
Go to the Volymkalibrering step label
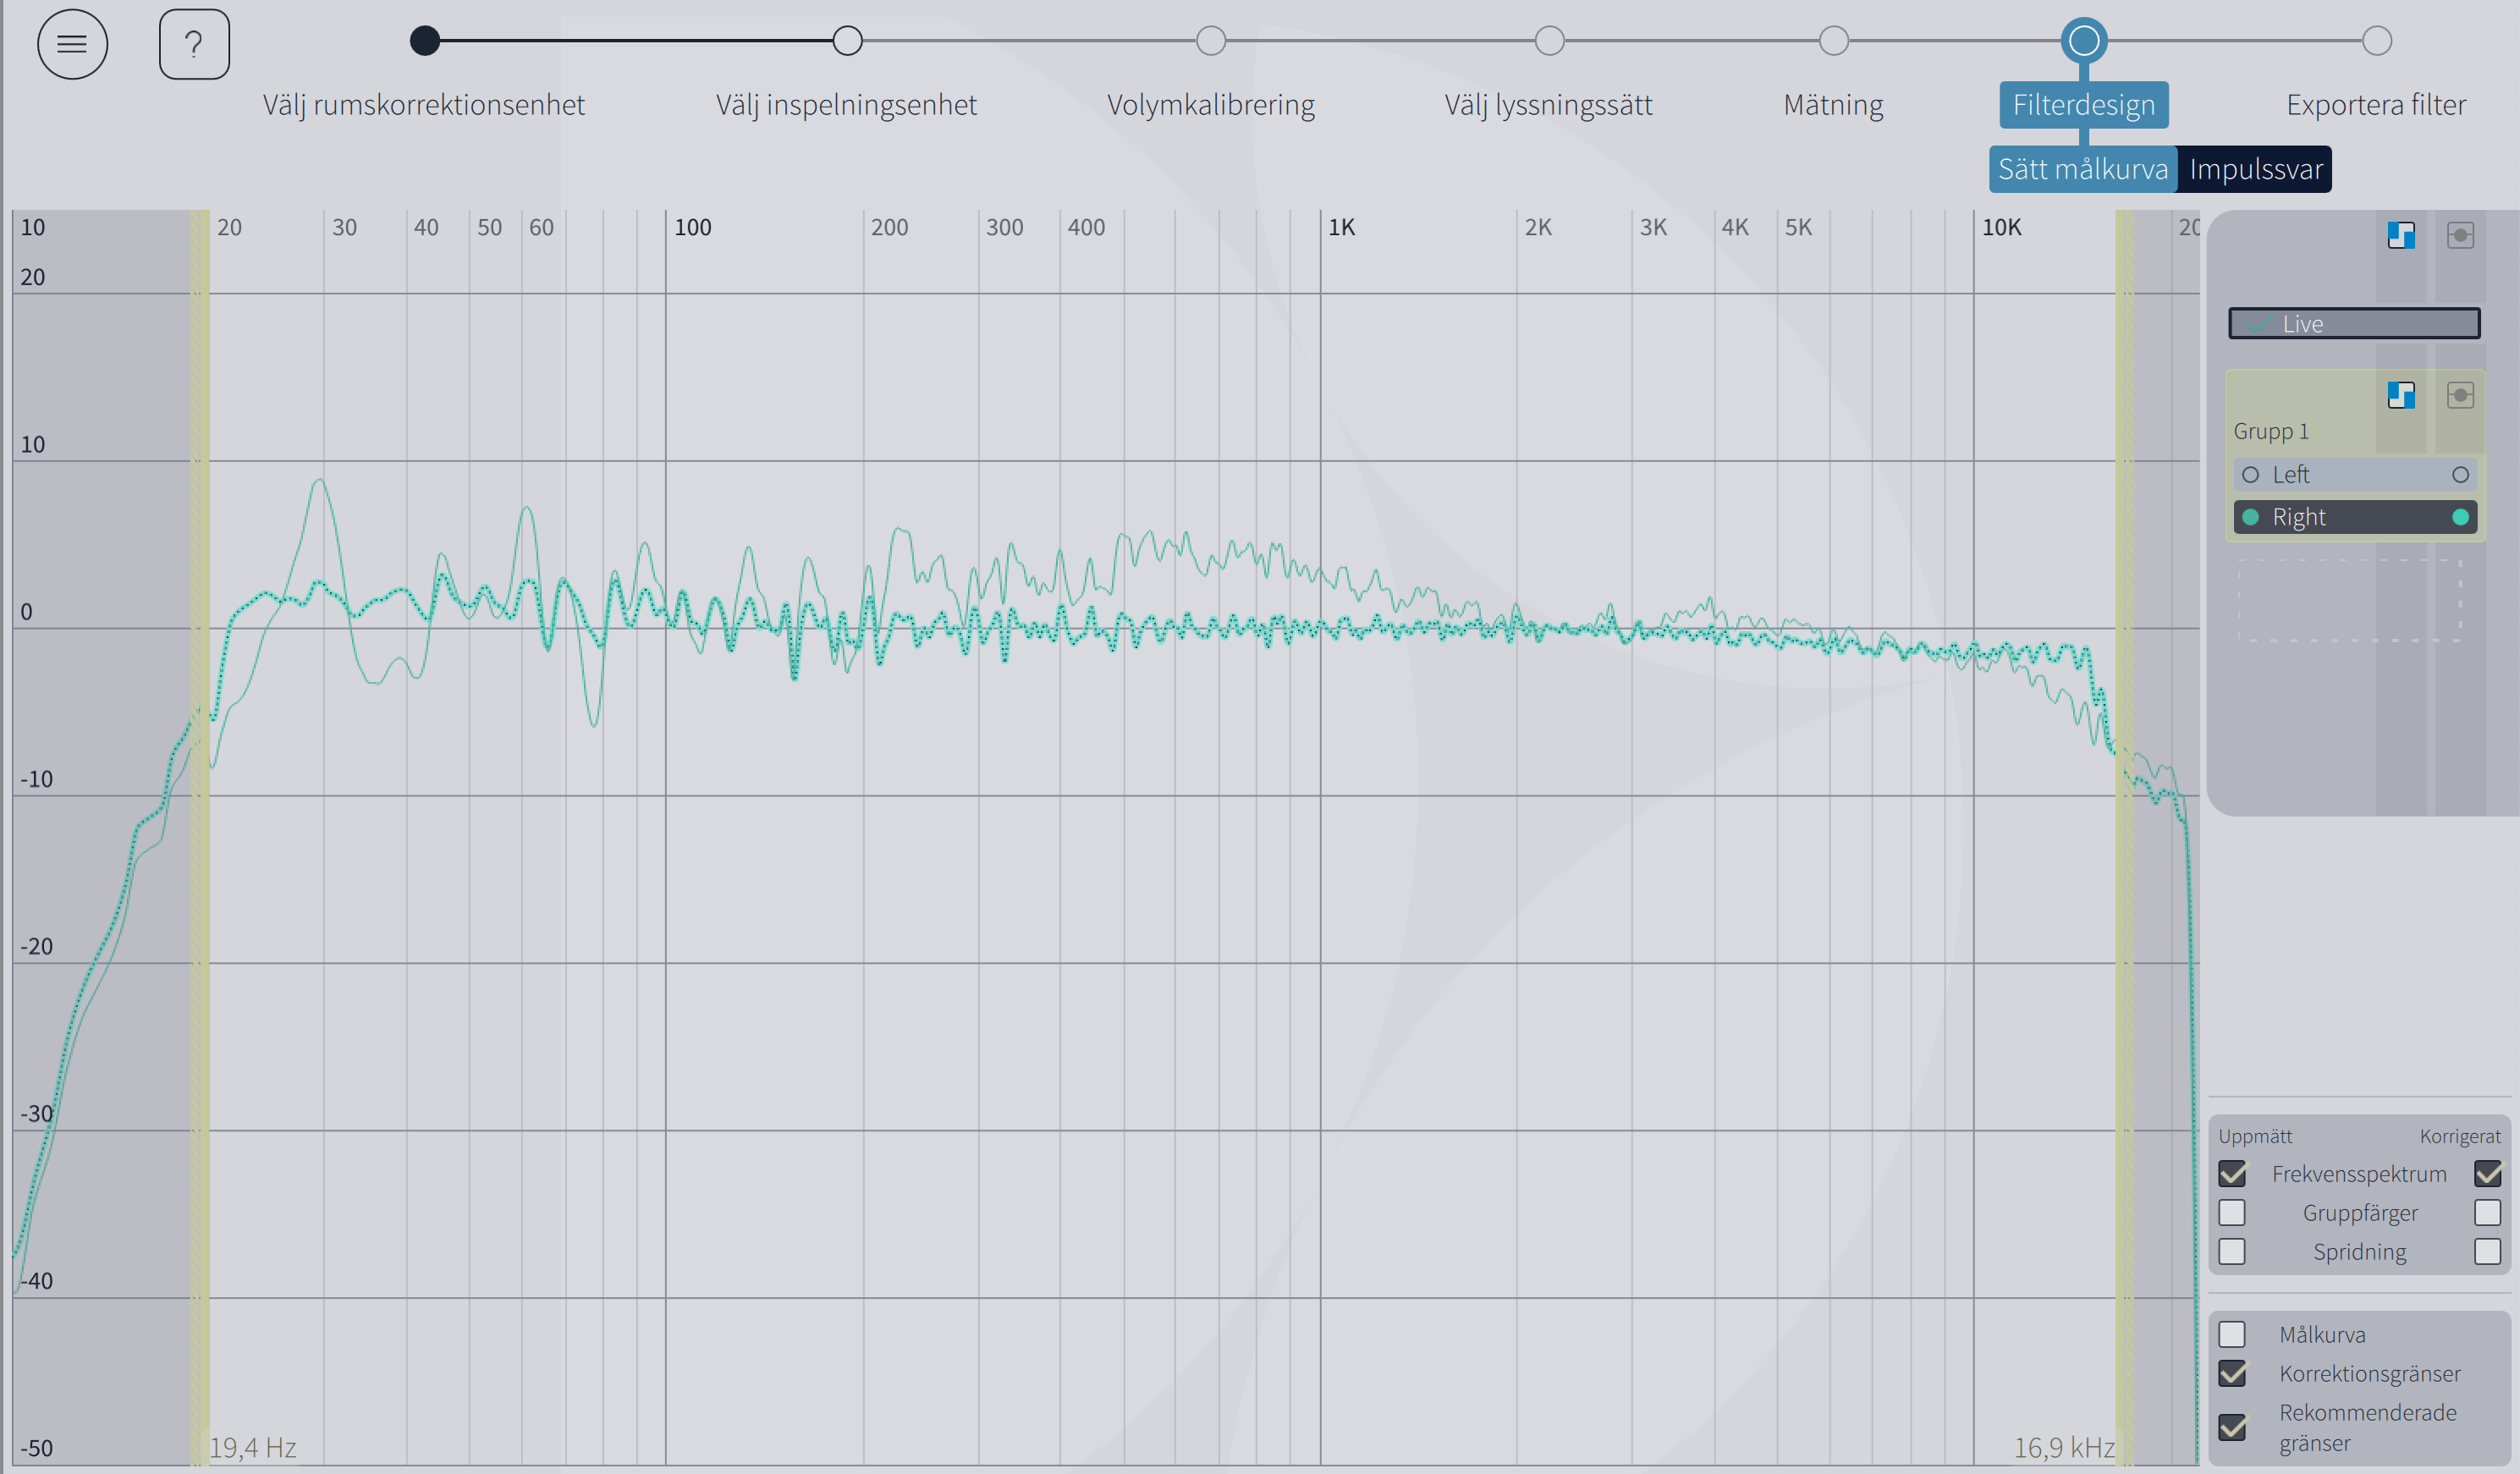pos(1211,105)
